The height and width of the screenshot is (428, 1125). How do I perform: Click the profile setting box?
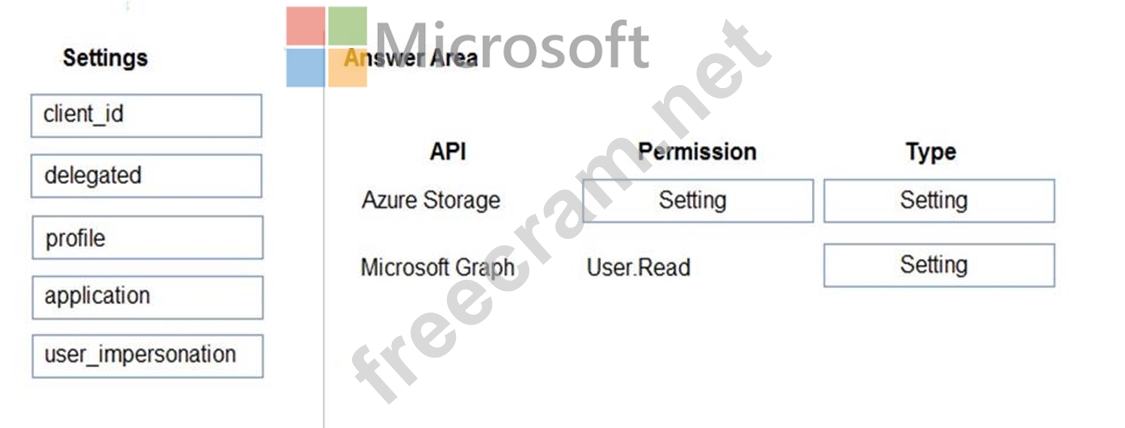(147, 238)
